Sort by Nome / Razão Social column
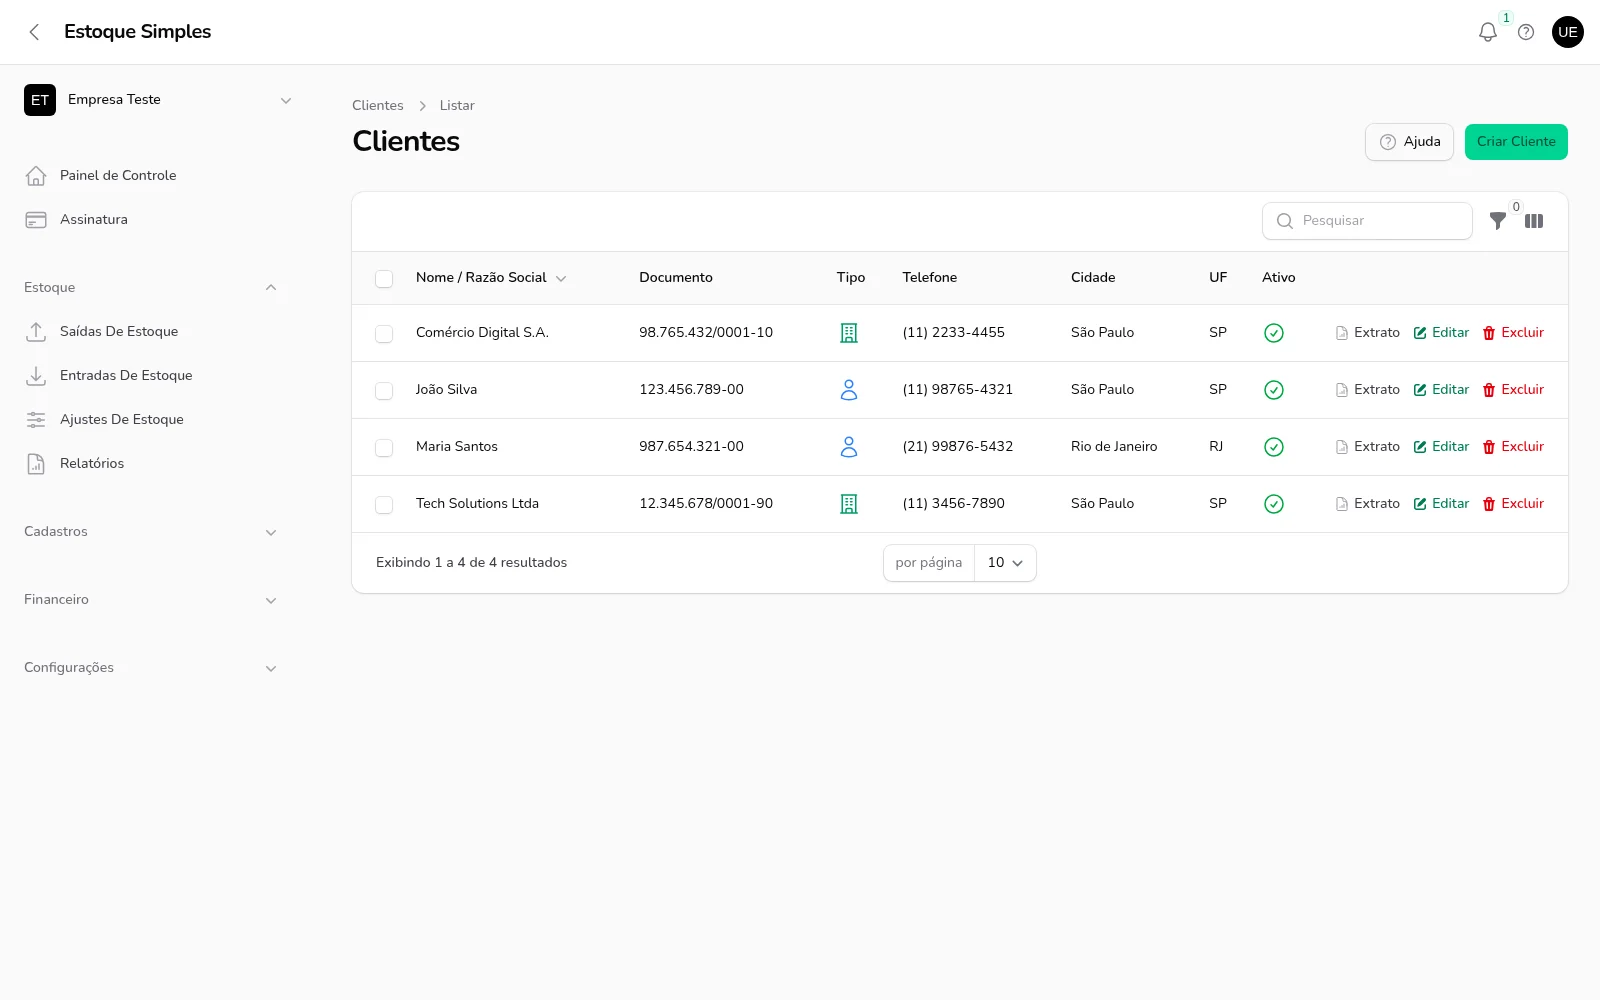 click(491, 278)
